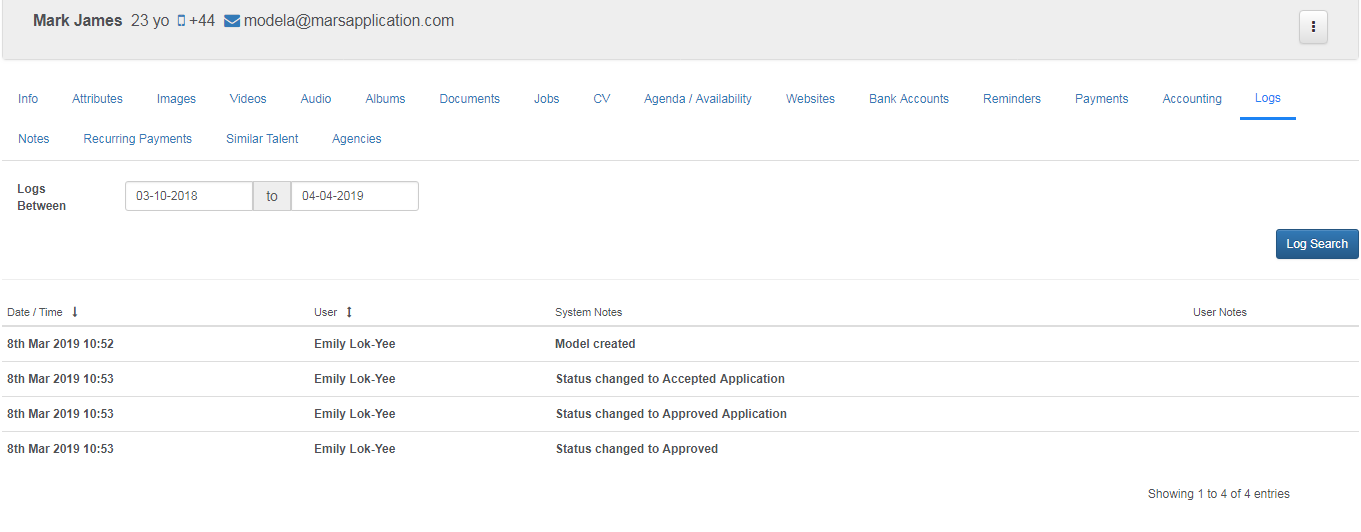Switch to the Accounting tab
This screenshot has height=532, width=1361.
pos(1191,99)
